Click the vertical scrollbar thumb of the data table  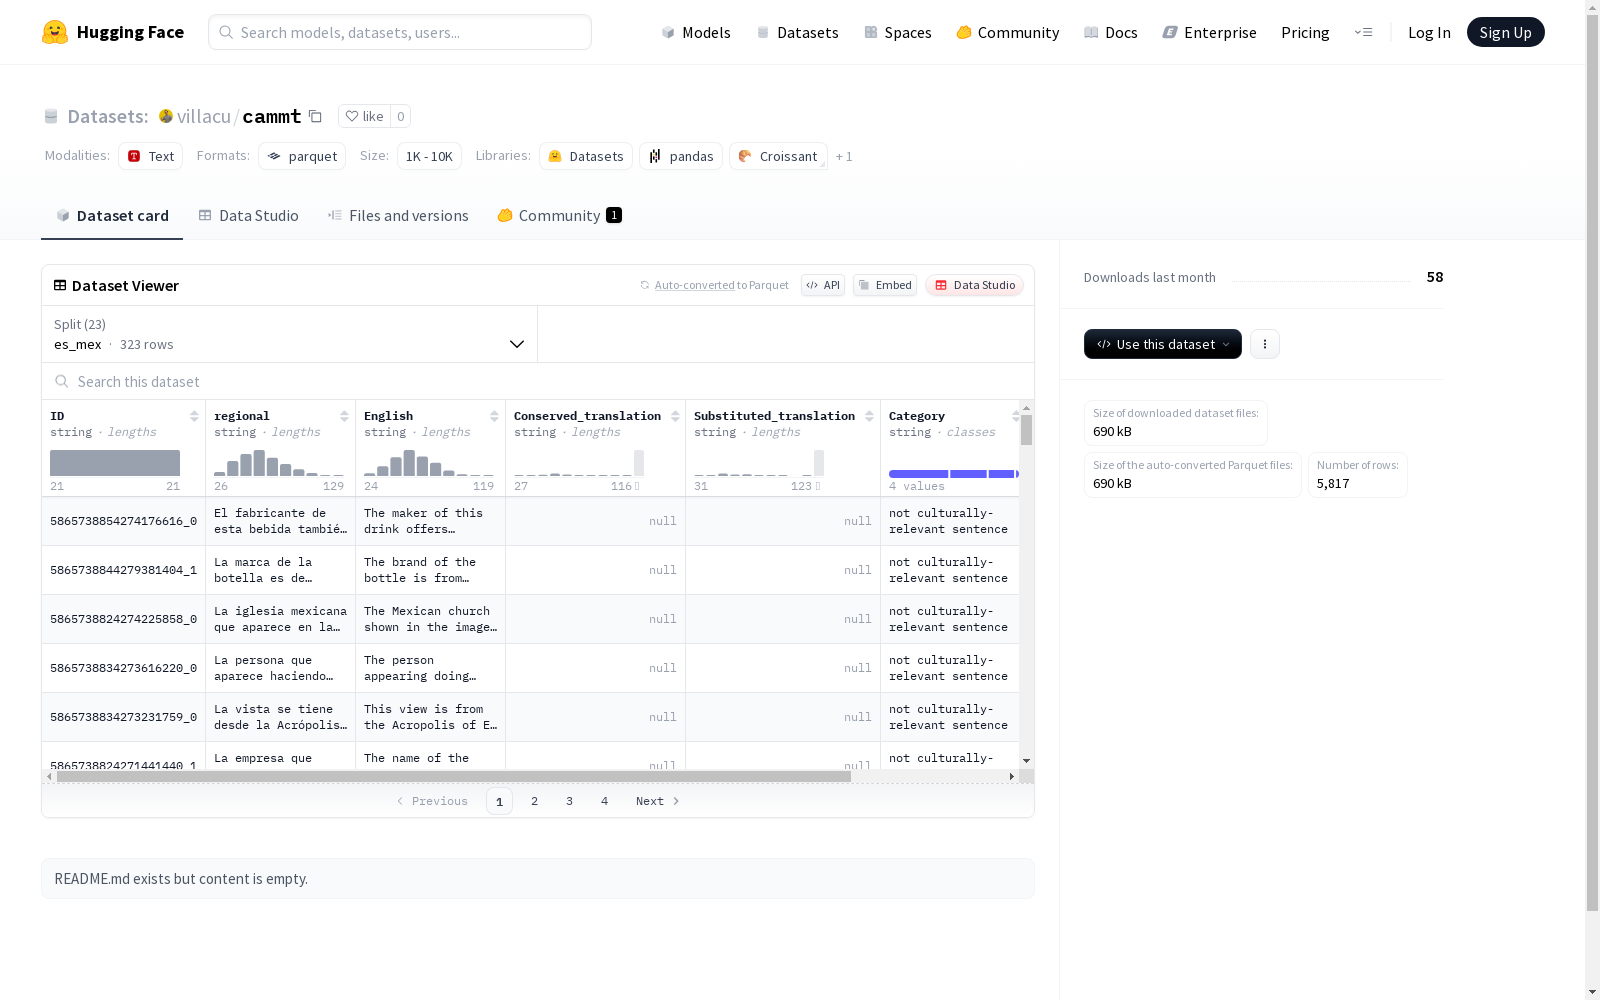pyautogui.click(x=1026, y=430)
